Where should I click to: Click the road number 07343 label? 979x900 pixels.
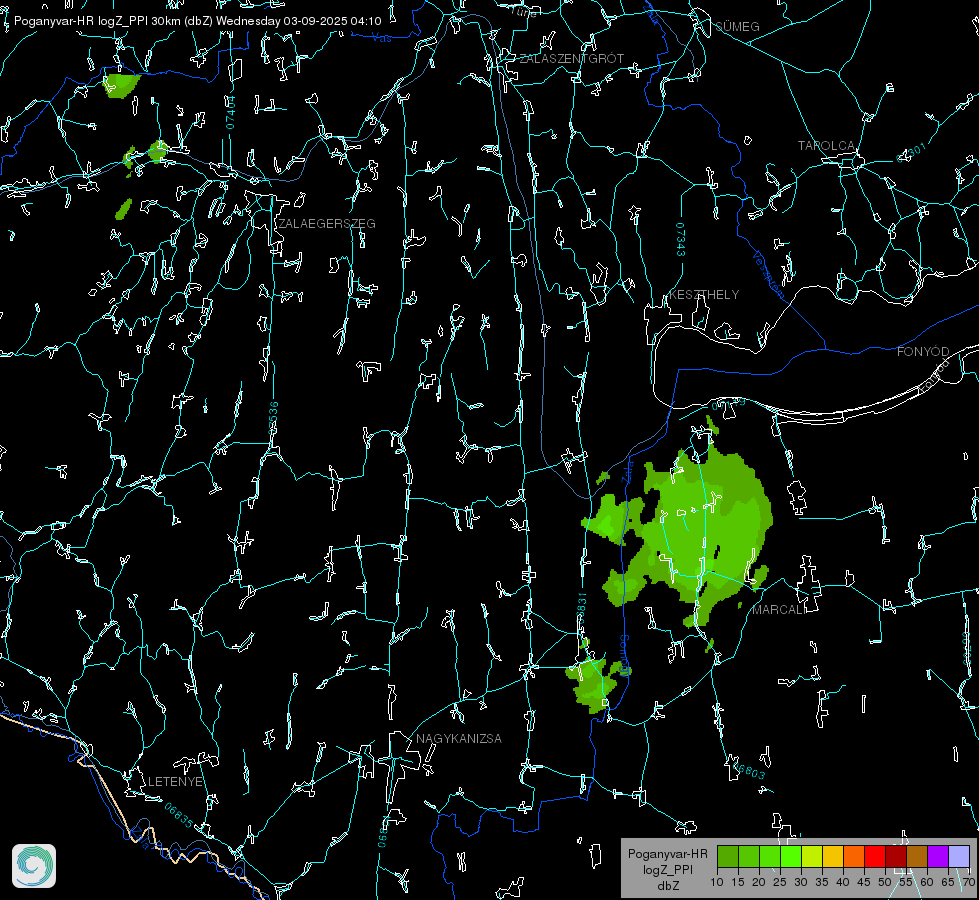681,240
